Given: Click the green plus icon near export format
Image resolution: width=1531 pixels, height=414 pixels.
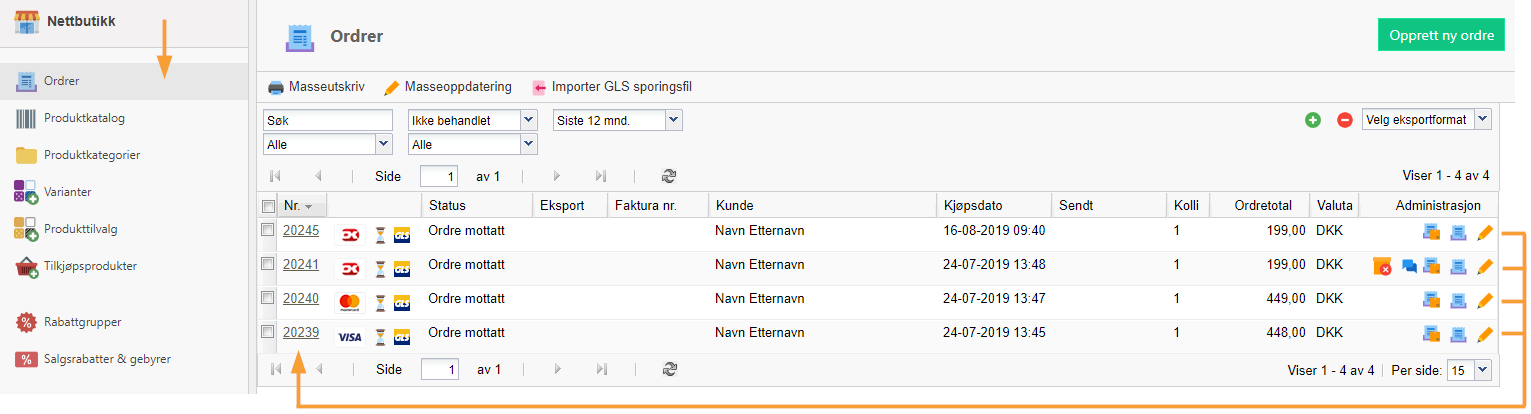Looking at the screenshot, I should point(1313,120).
